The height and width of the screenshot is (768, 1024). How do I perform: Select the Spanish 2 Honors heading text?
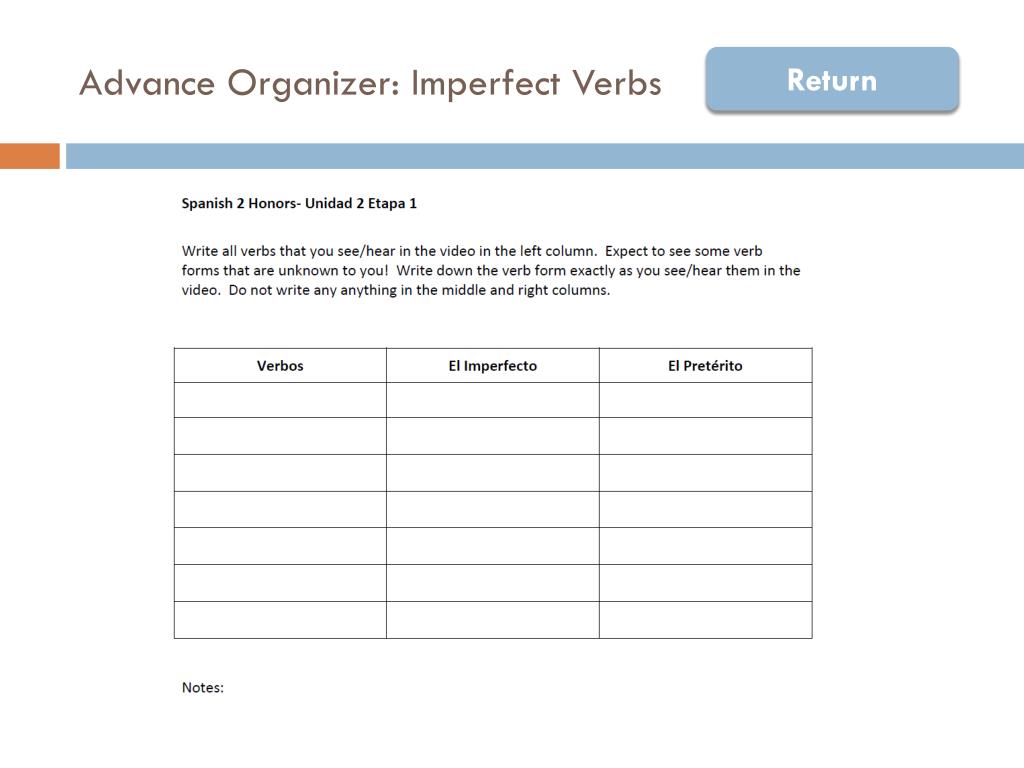(x=299, y=203)
